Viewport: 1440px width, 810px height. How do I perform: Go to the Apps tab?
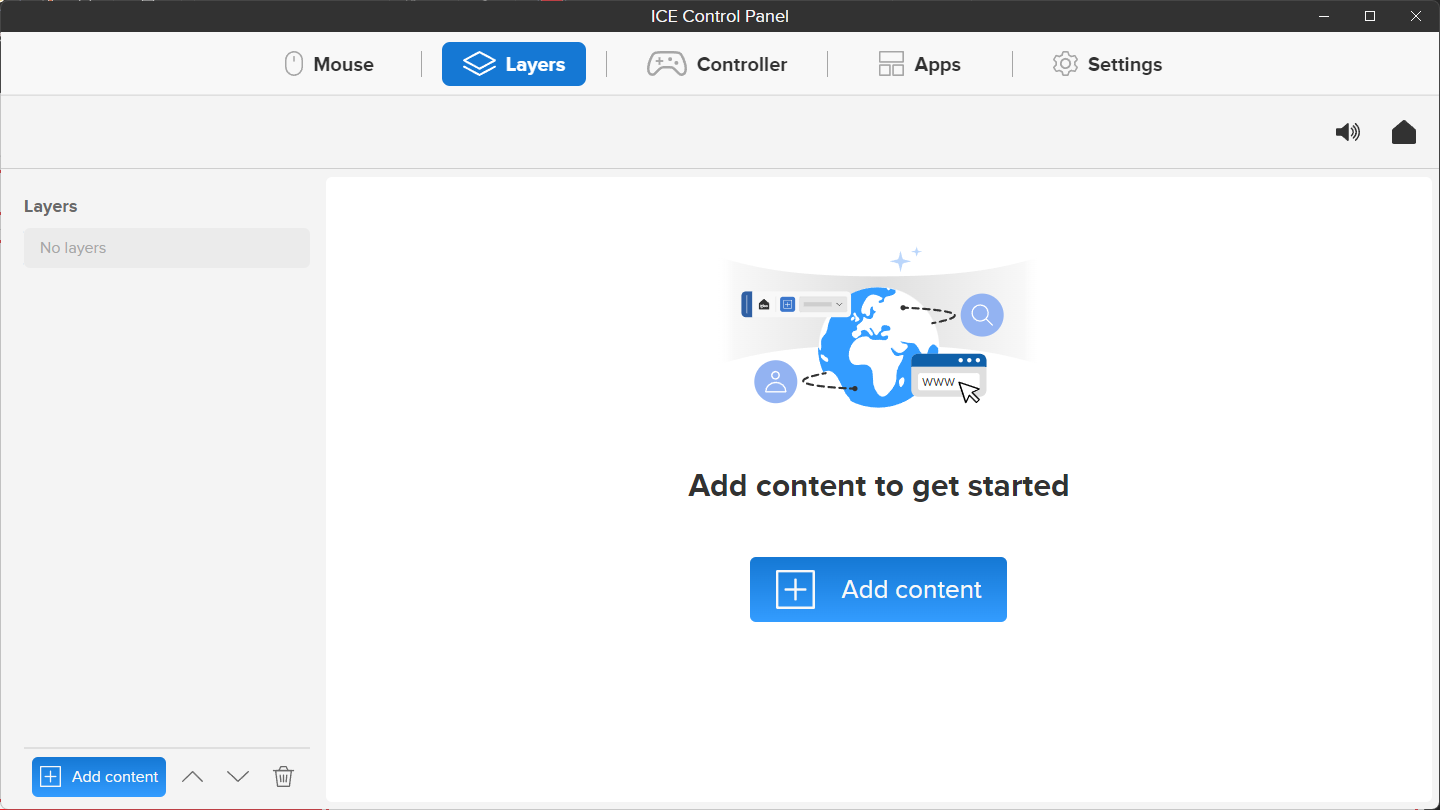click(919, 64)
